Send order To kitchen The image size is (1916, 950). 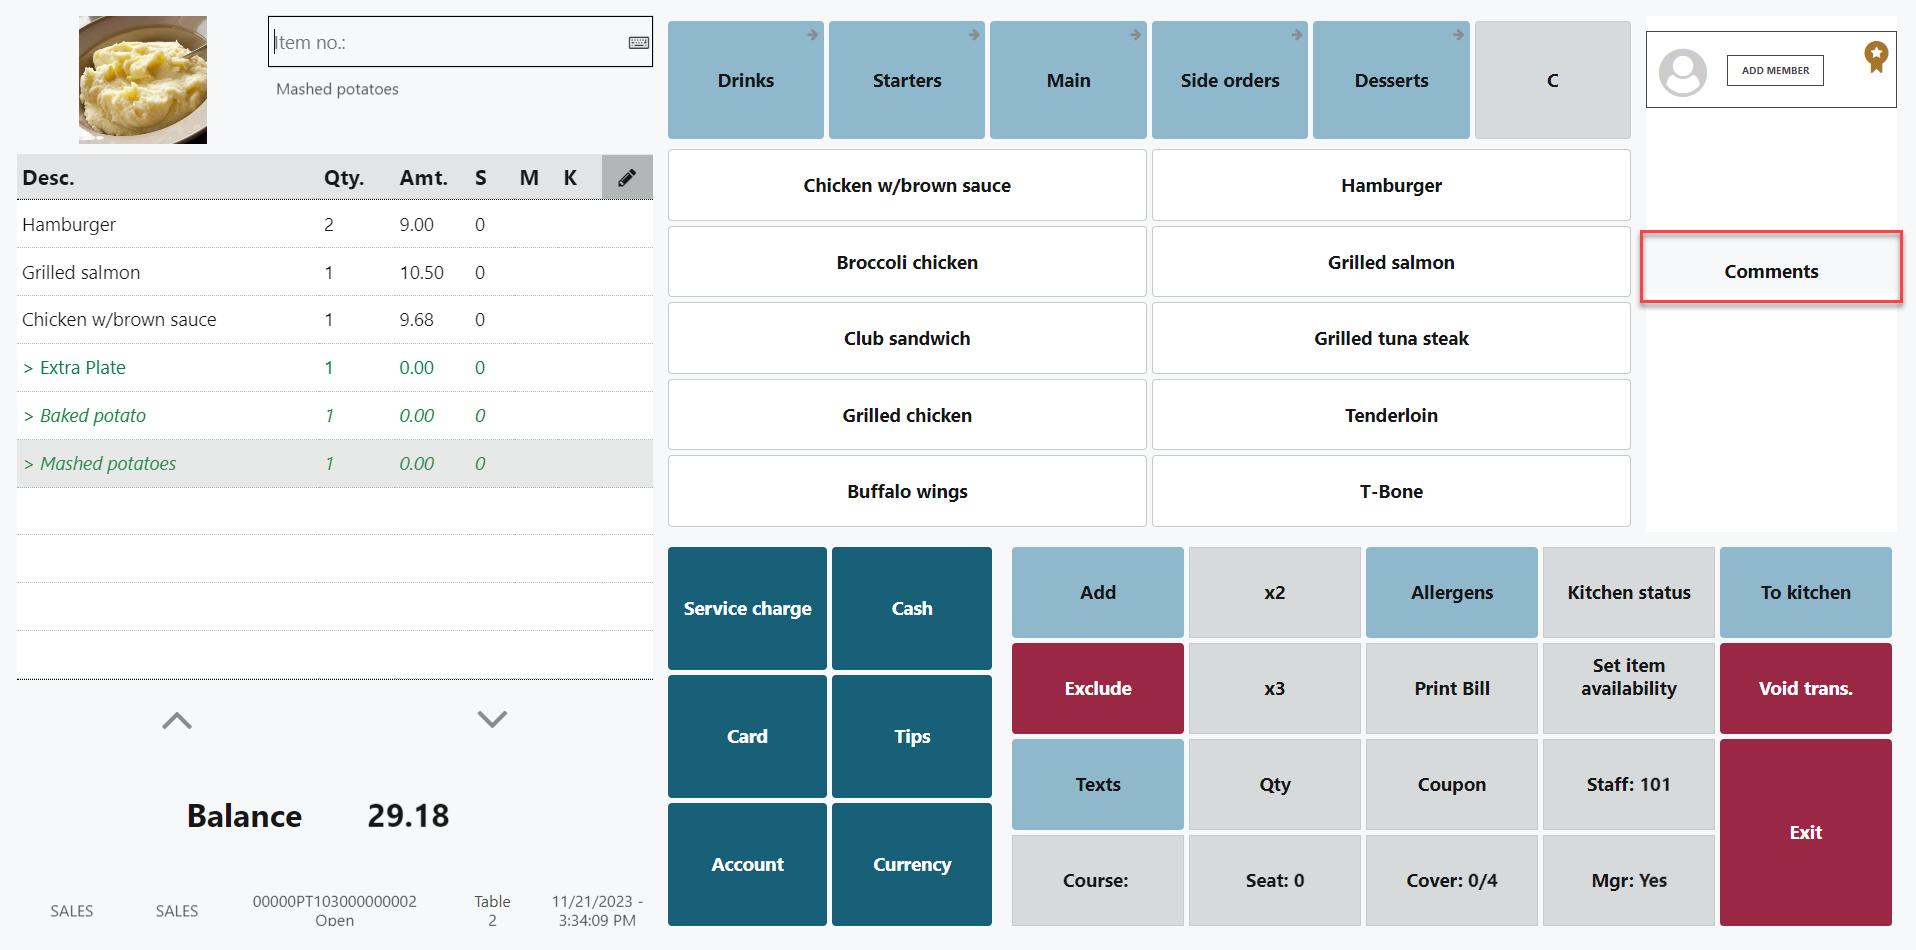point(1805,593)
